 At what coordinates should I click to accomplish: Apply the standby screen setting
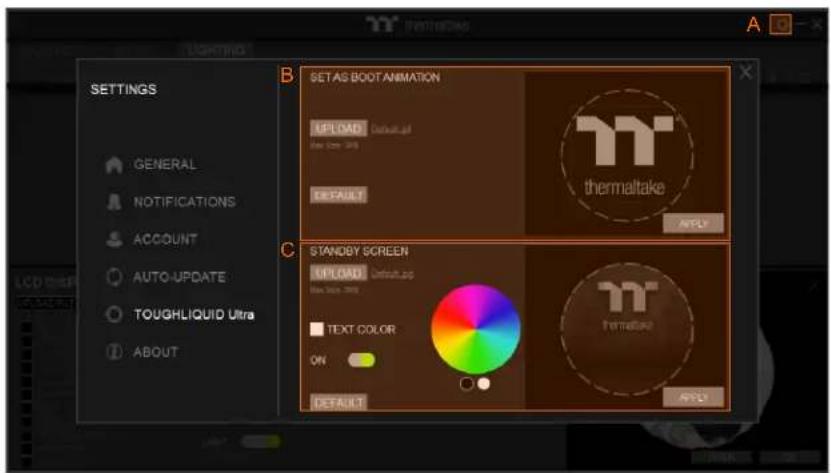pos(693,397)
